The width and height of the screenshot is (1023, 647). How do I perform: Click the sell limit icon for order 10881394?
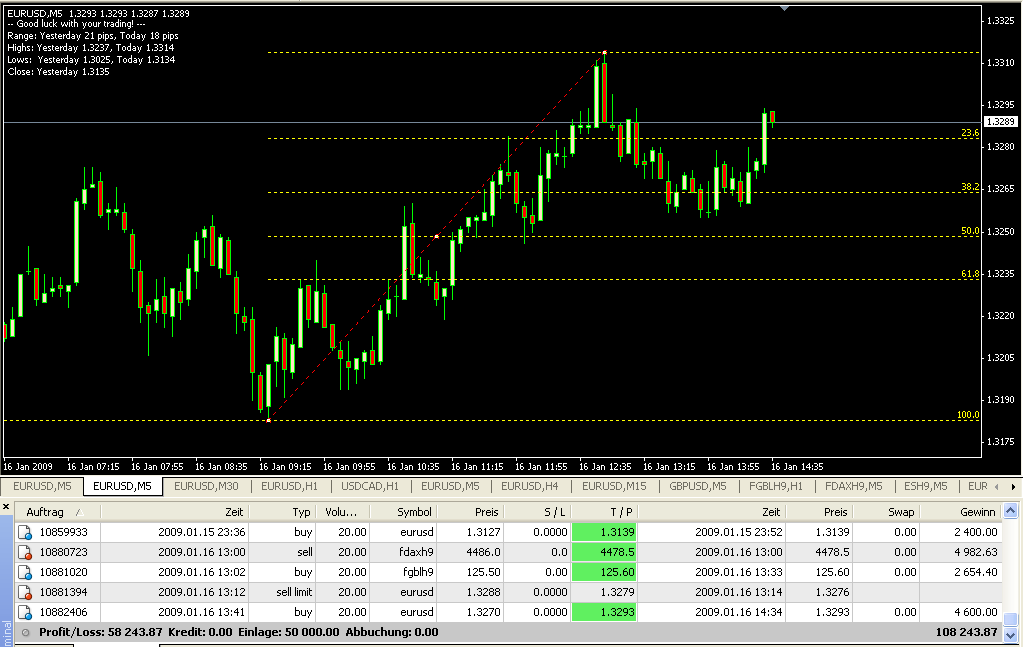click(25, 593)
